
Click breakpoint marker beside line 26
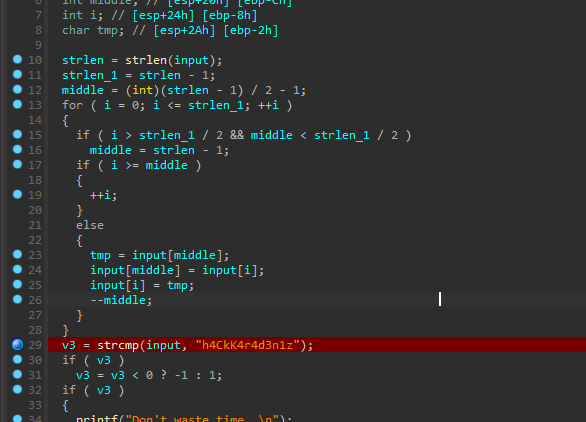click(18, 299)
